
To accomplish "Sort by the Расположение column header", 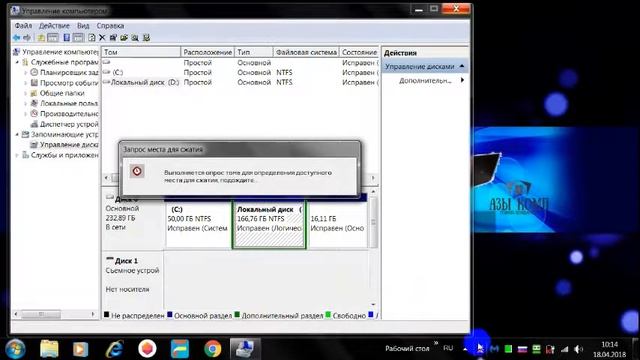I will coord(208,52).
